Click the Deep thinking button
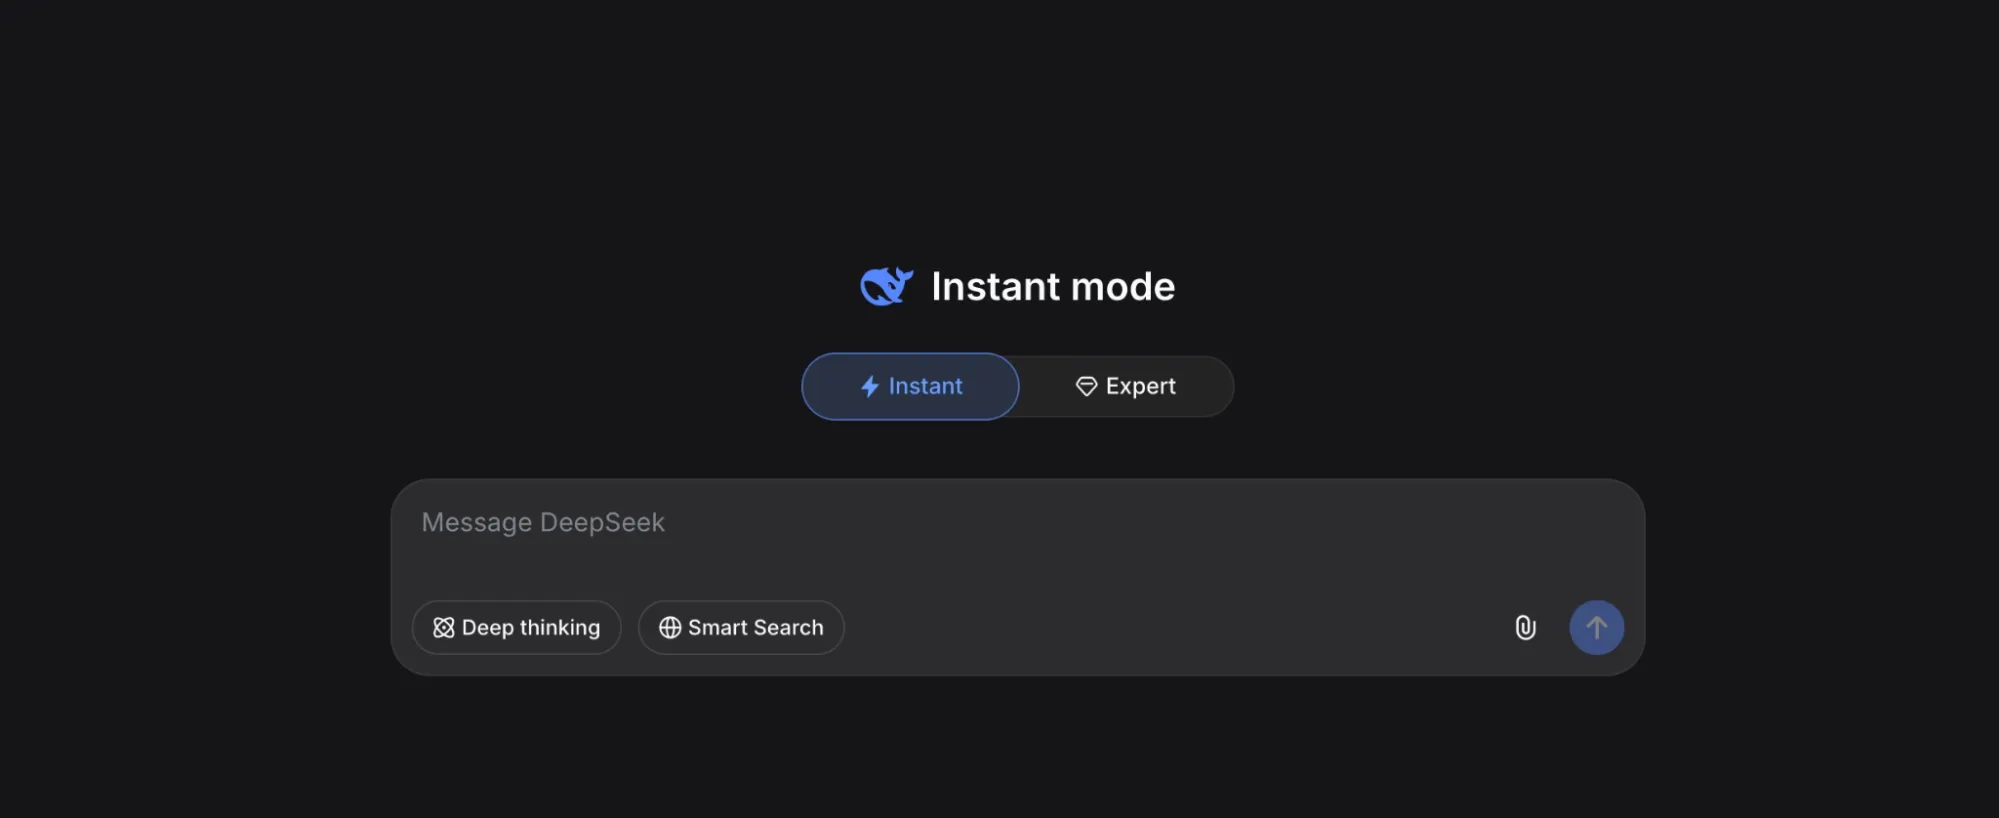This screenshot has width=1999, height=818. 516,627
